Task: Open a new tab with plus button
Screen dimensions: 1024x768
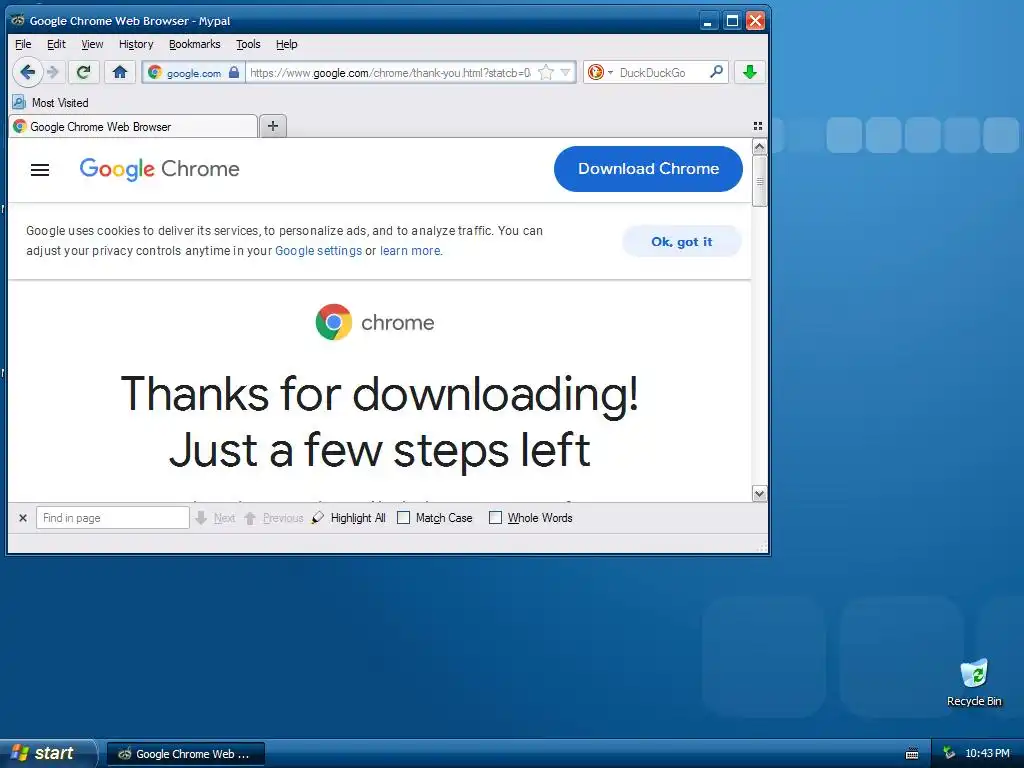Action: click(273, 126)
